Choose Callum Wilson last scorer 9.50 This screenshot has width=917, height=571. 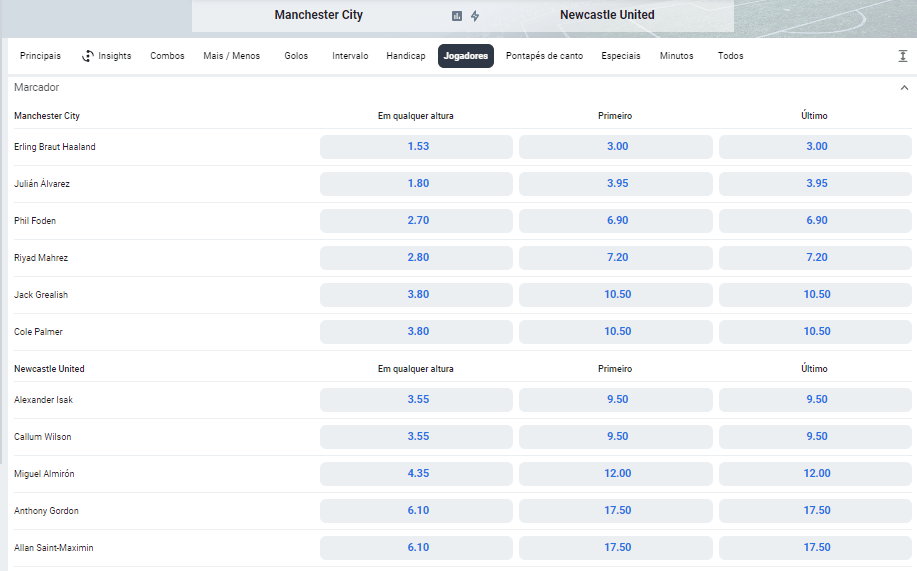pyautogui.click(x=815, y=436)
